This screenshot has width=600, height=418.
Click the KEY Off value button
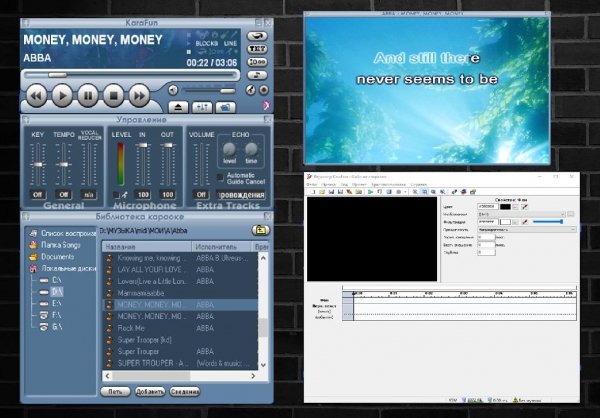click(x=38, y=195)
